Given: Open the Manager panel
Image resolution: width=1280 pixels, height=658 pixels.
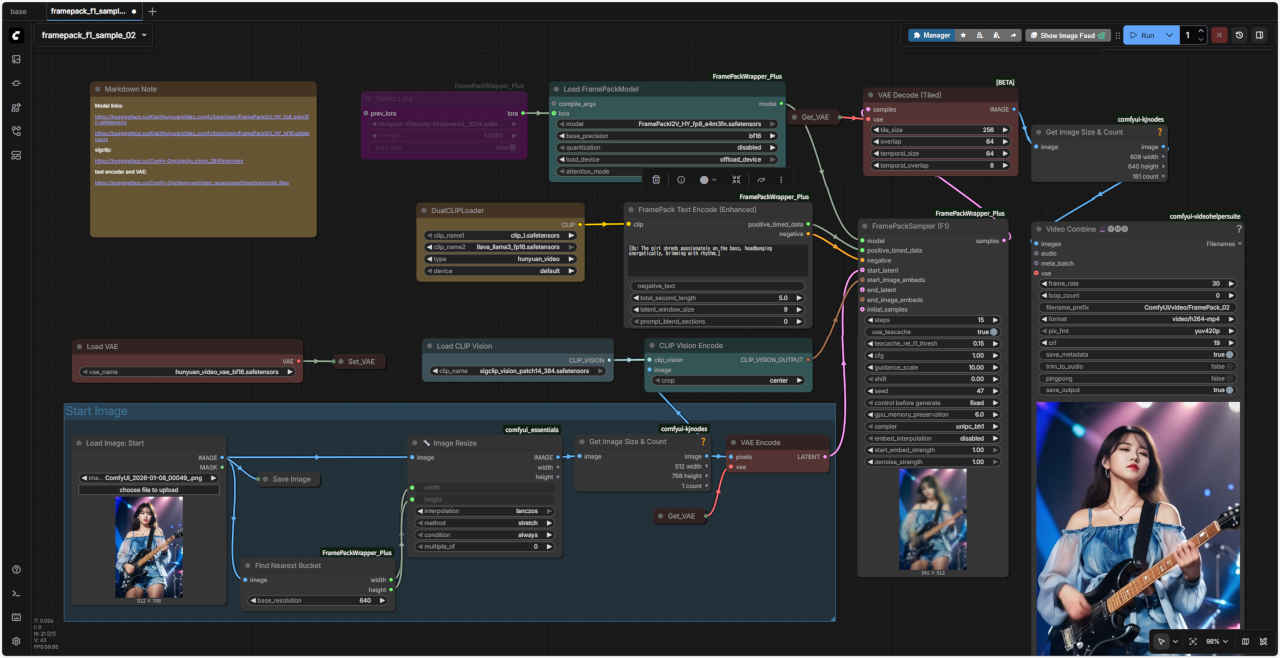Looking at the screenshot, I should 930,35.
